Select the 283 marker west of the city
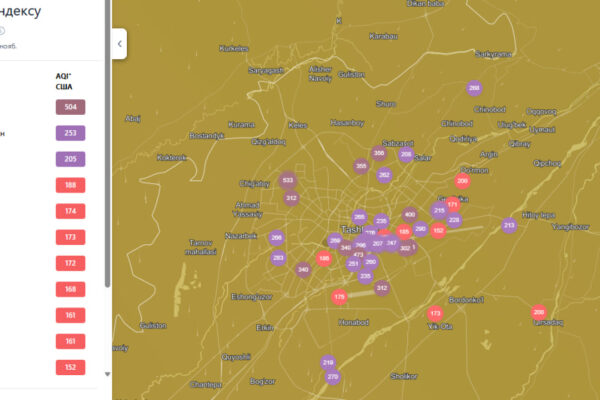Image resolution: width=600 pixels, height=400 pixels. pyautogui.click(x=278, y=258)
